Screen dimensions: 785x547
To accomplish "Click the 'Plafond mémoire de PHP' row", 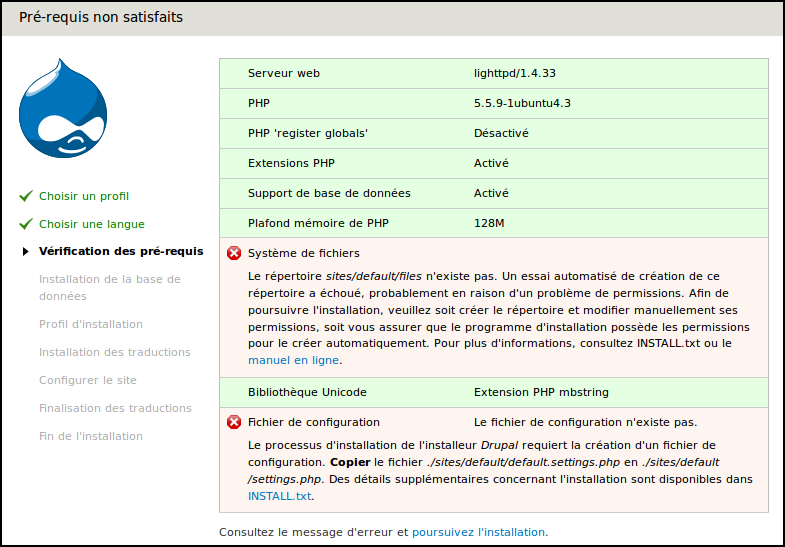I will pyautogui.click(x=494, y=223).
